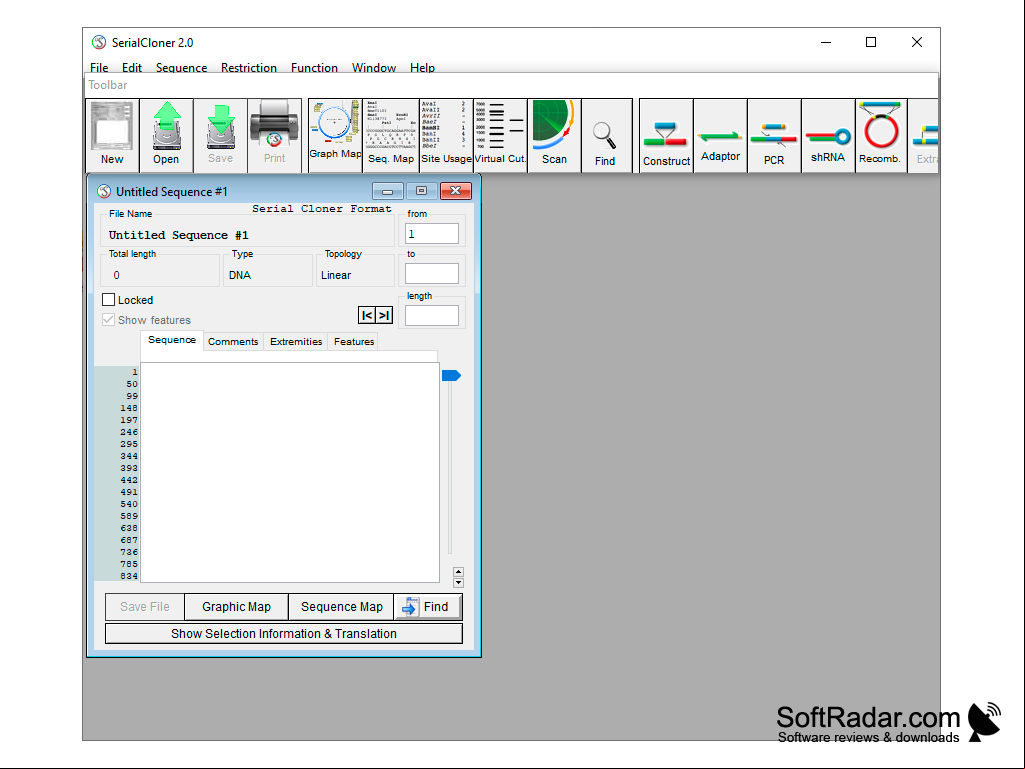This screenshot has width=1025, height=769.
Task: Click the Graphic Map button
Action: point(237,607)
